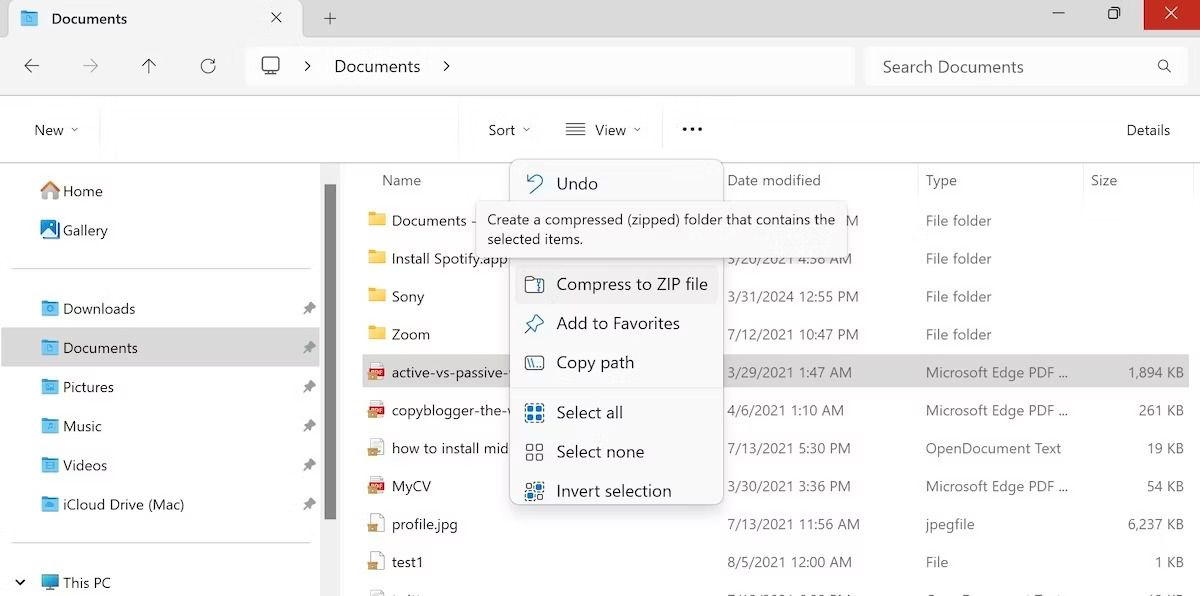Open the New dropdown
The height and width of the screenshot is (596, 1200).
coord(56,130)
